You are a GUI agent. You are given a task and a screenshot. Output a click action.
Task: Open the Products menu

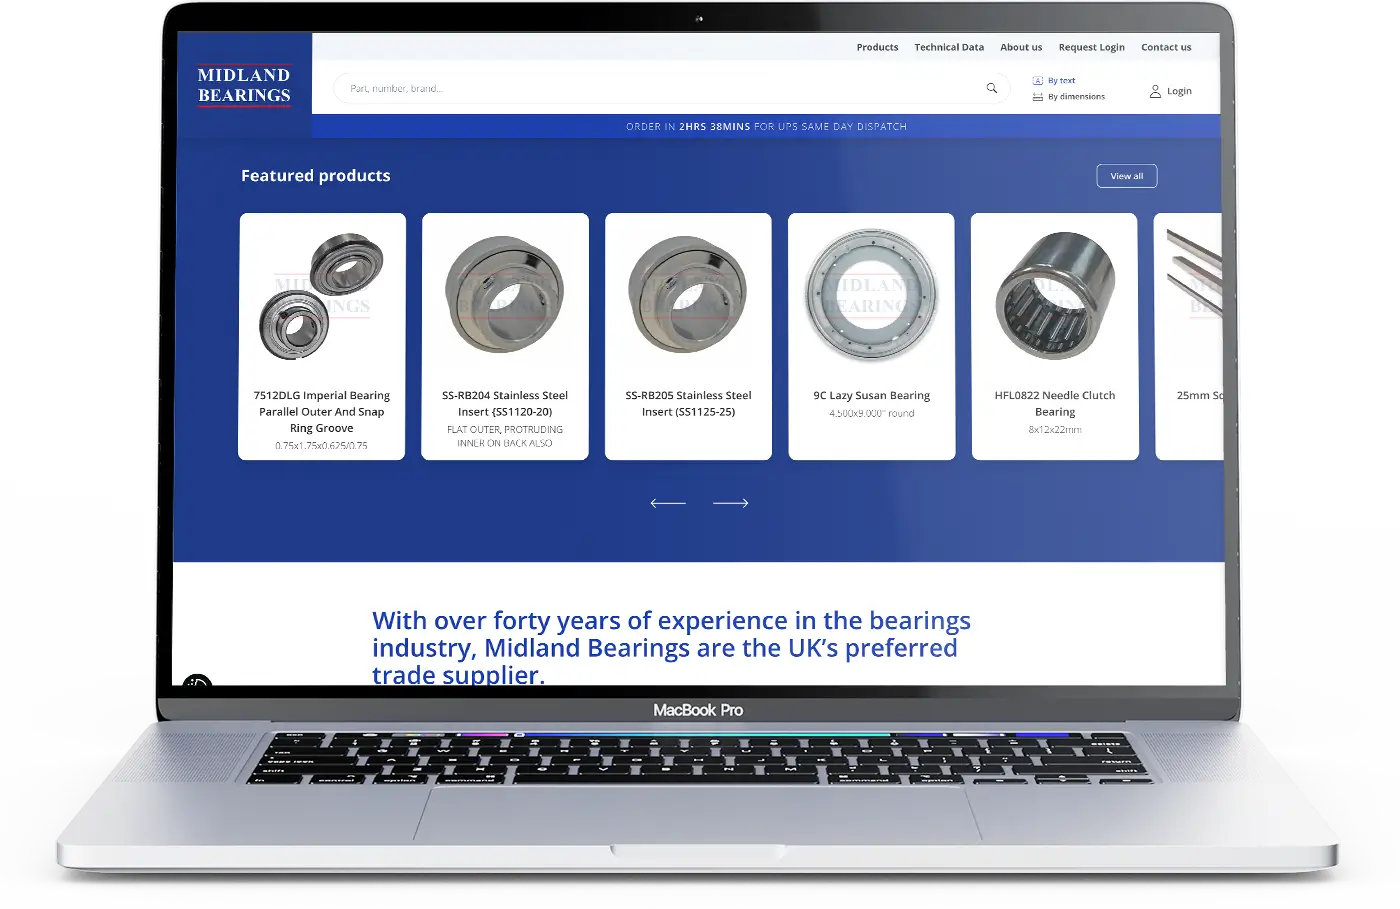(877, 47)
